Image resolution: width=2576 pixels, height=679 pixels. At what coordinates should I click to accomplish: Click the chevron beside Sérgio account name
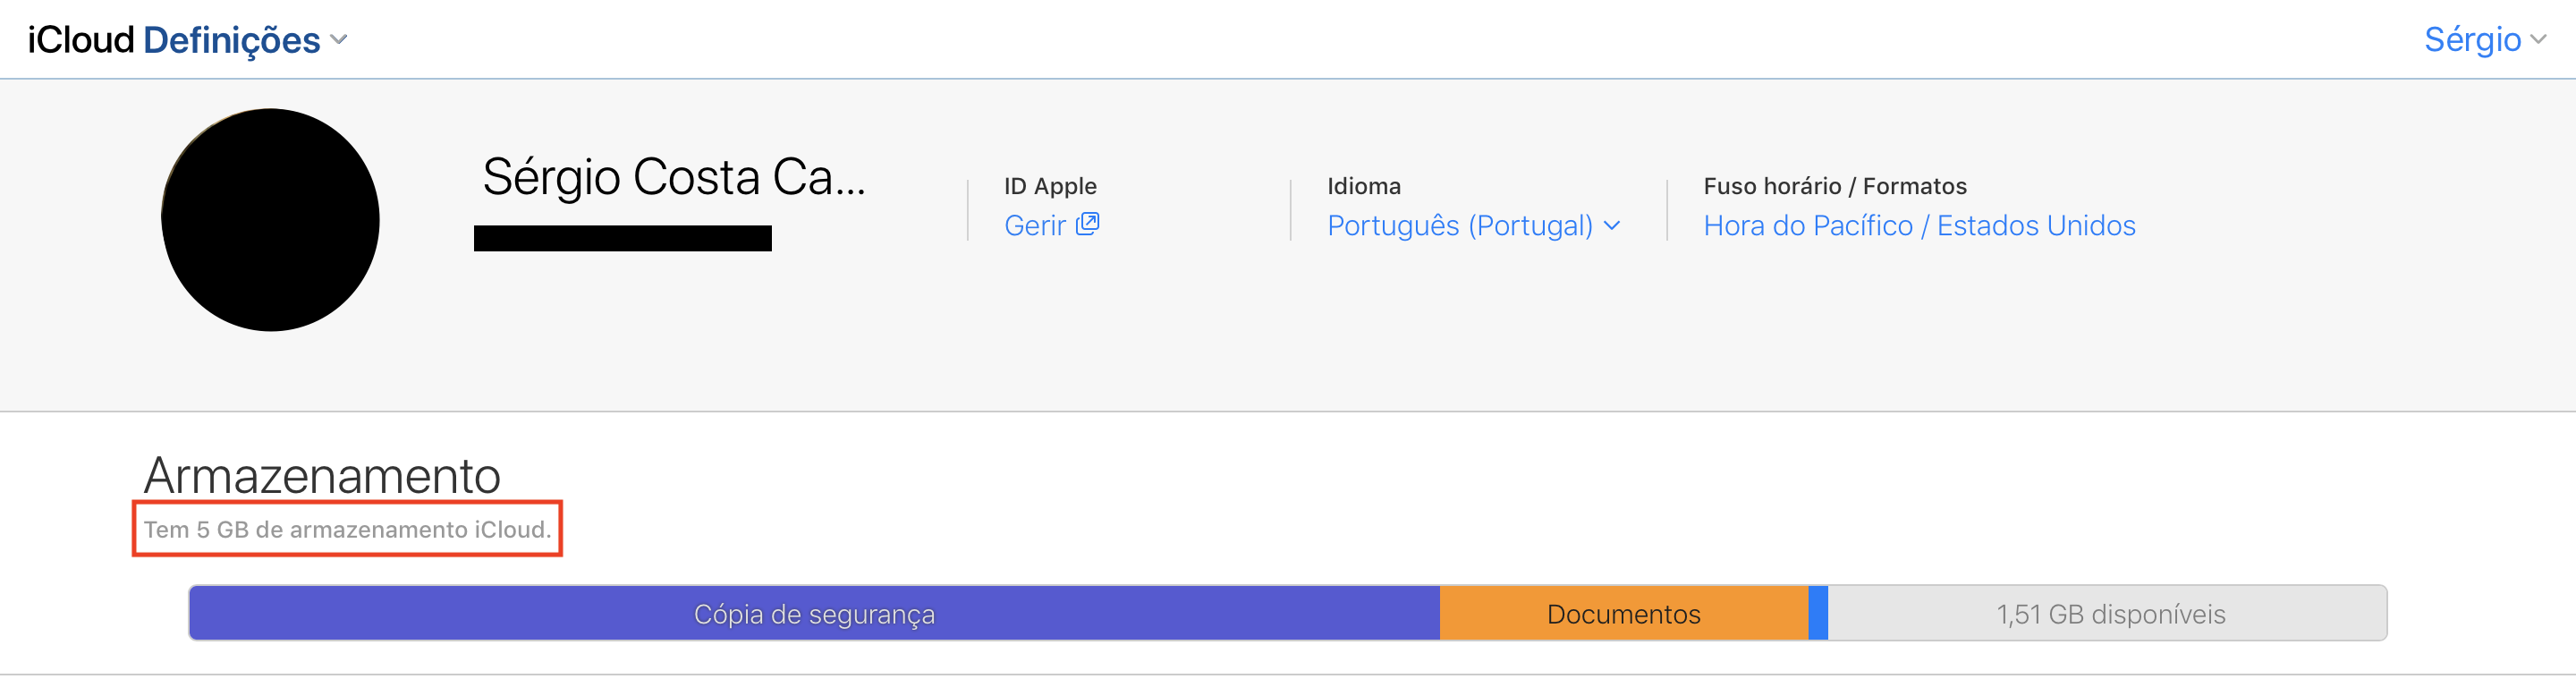[x=2538, y=40]
